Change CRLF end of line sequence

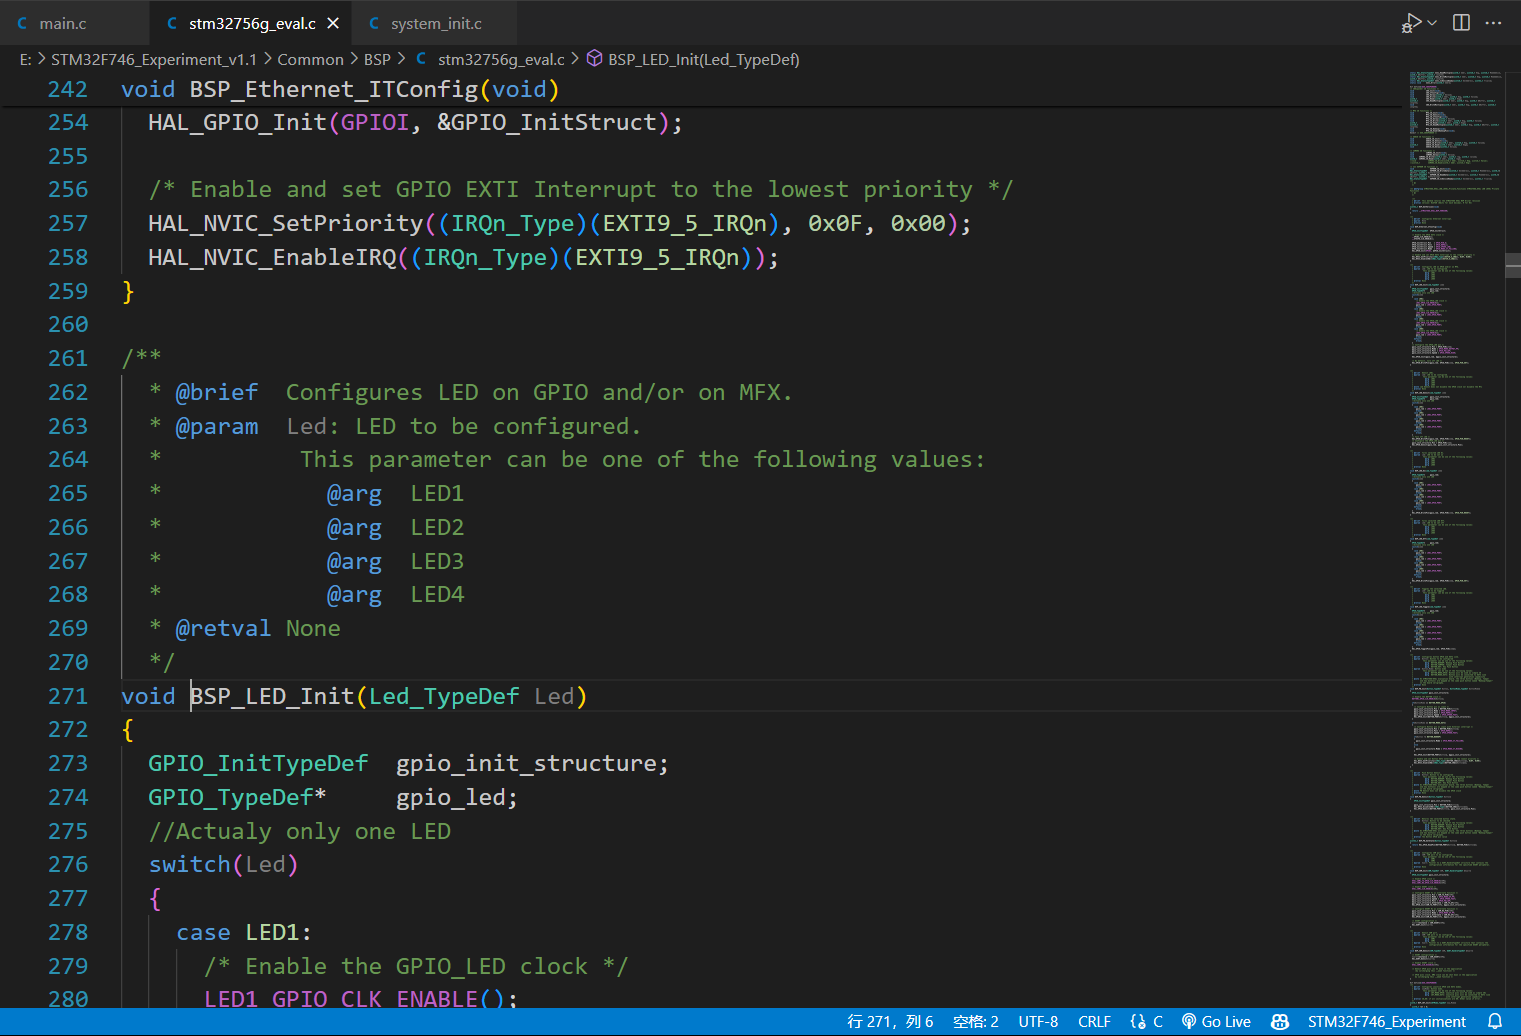point(1094,1022)
